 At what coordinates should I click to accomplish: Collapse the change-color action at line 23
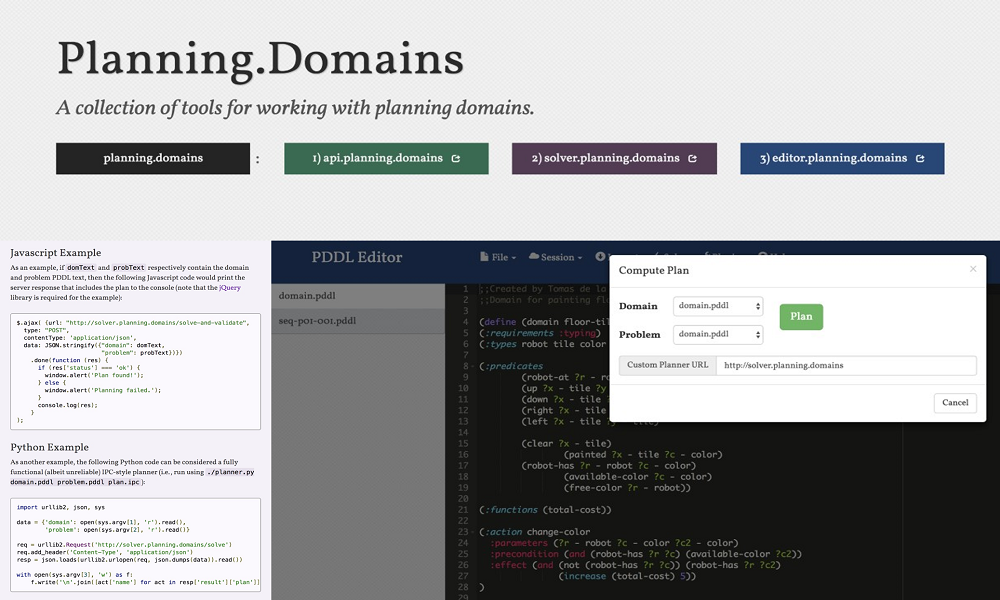pyautogui.click(x=471, y=532)
